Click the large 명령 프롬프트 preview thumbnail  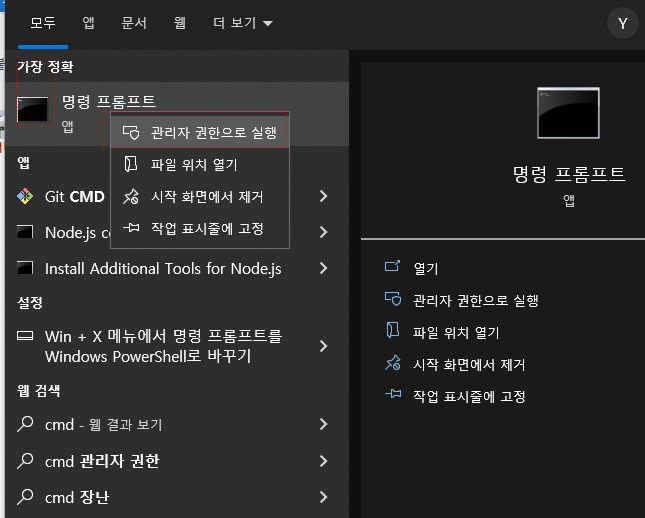(568, 113)
